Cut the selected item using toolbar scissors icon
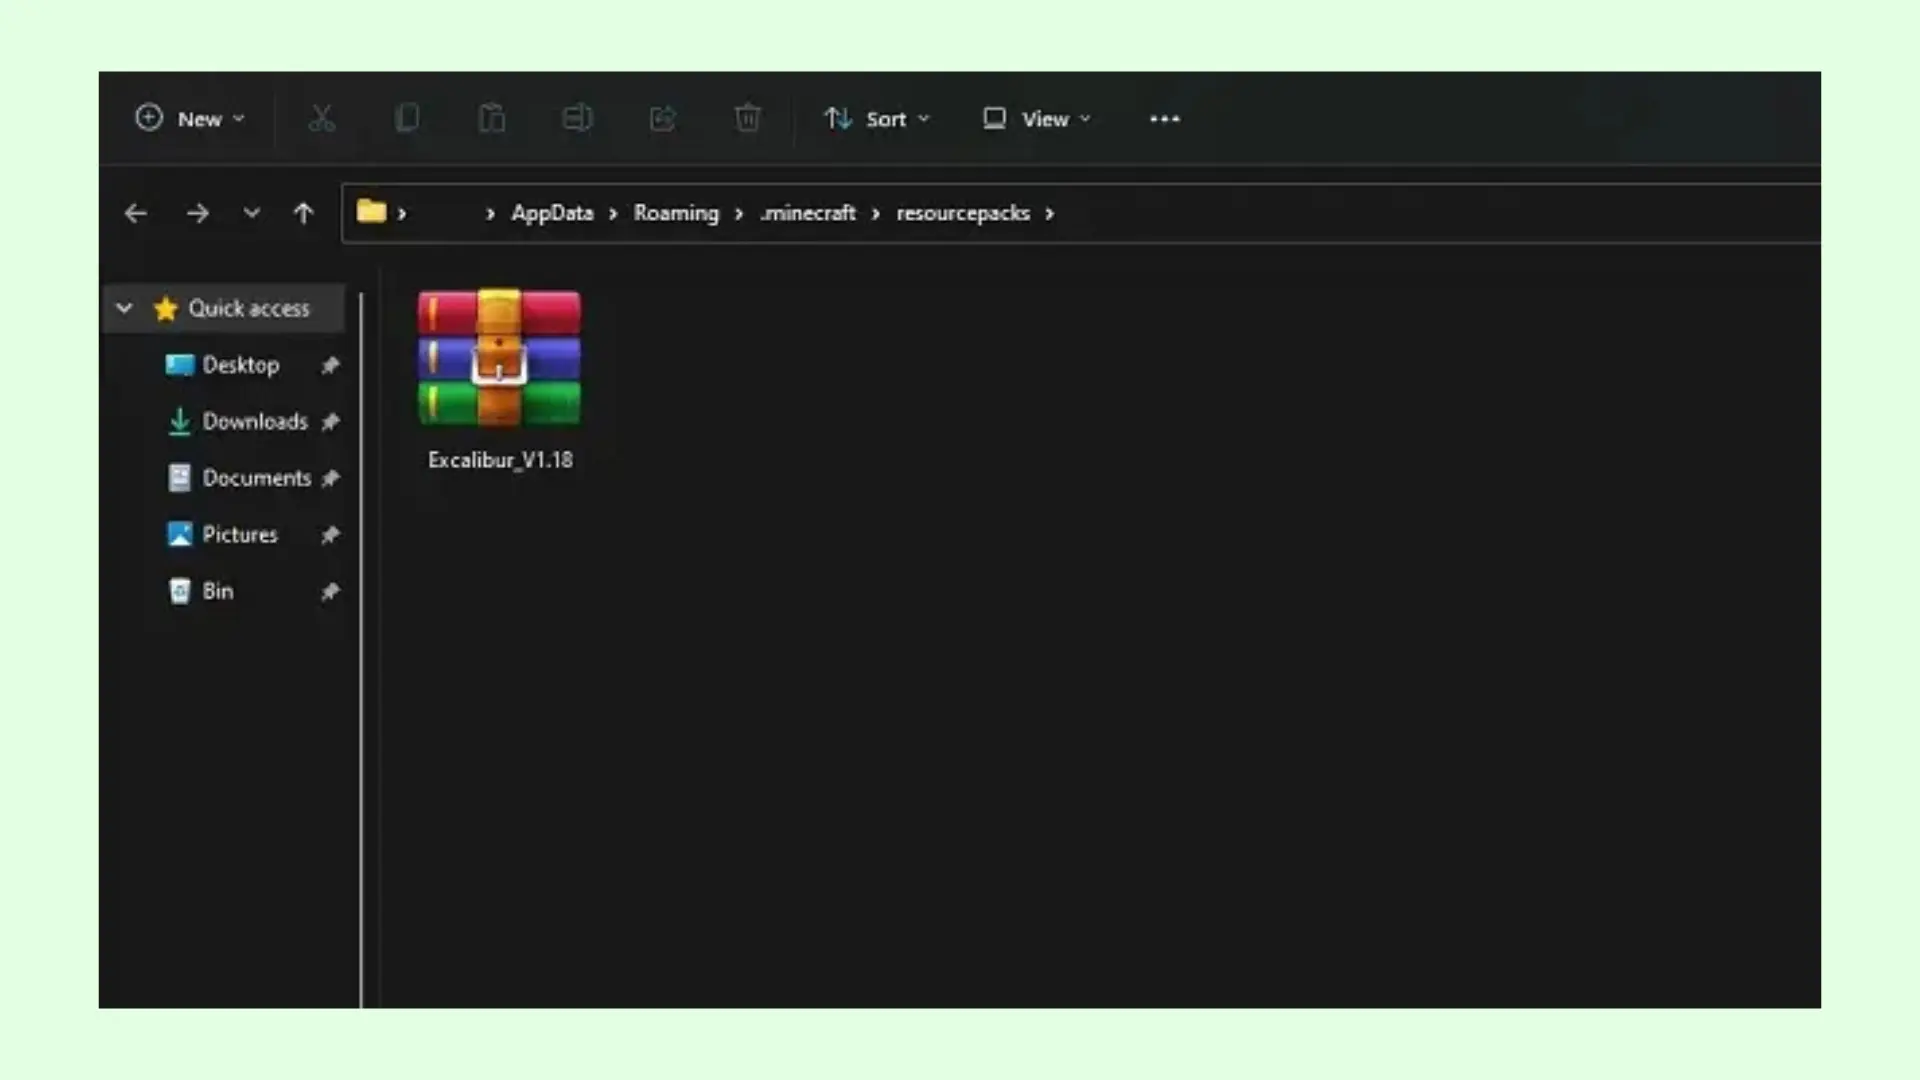Screen dimensions: 1920x1080 [322, 118]
